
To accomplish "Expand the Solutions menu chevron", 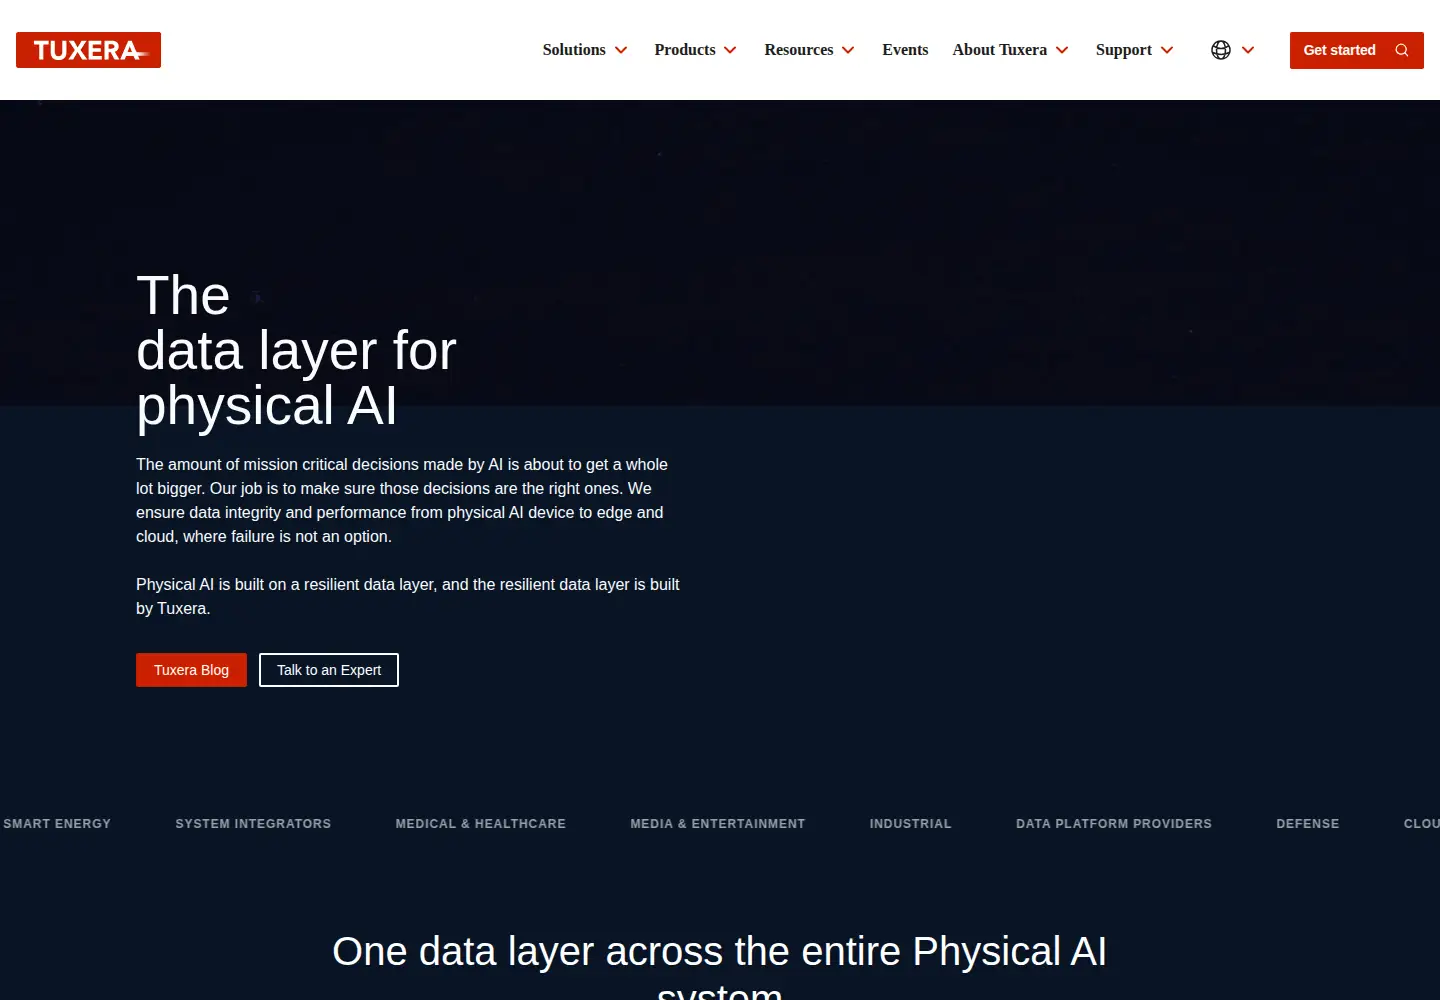I will click(x=621, y=50).
